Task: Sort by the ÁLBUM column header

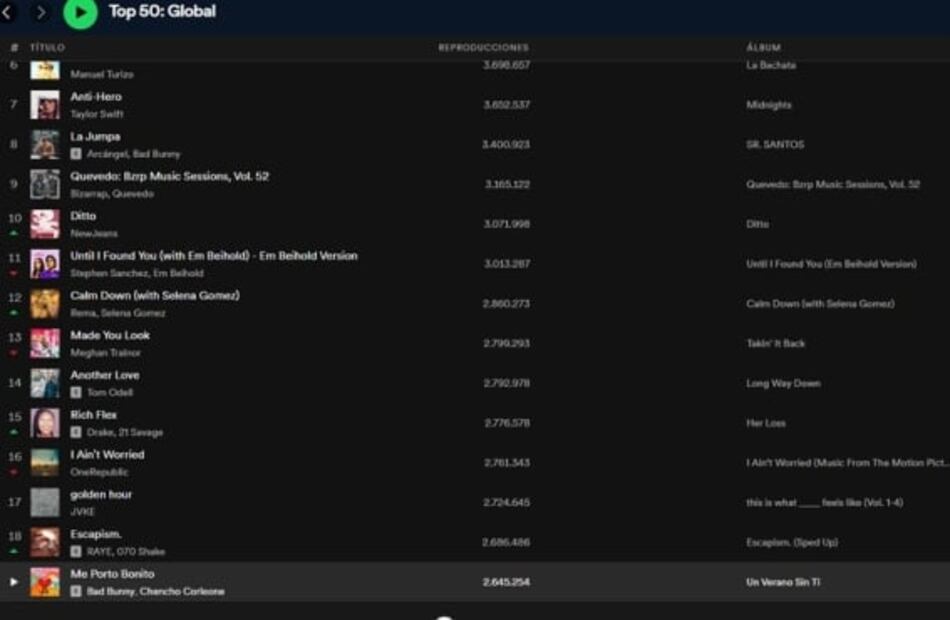Action: click(763, 47)
